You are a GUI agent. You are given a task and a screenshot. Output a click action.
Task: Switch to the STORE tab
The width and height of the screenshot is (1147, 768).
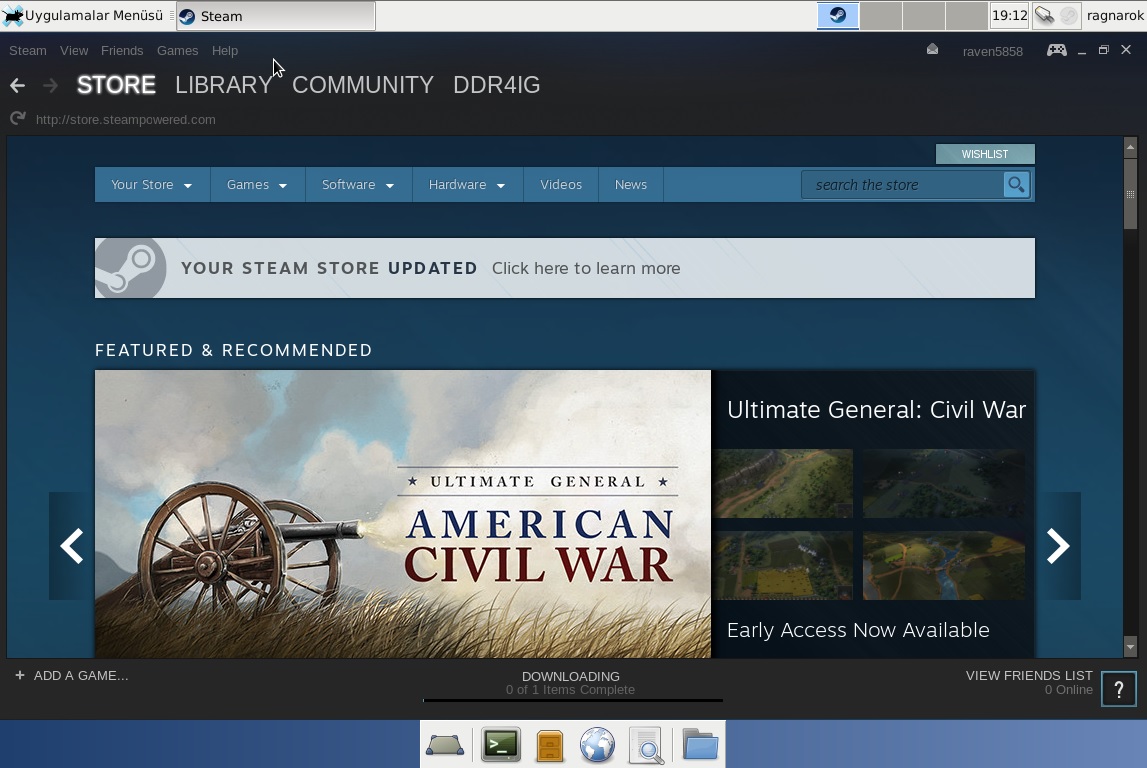tap(116, 85)
